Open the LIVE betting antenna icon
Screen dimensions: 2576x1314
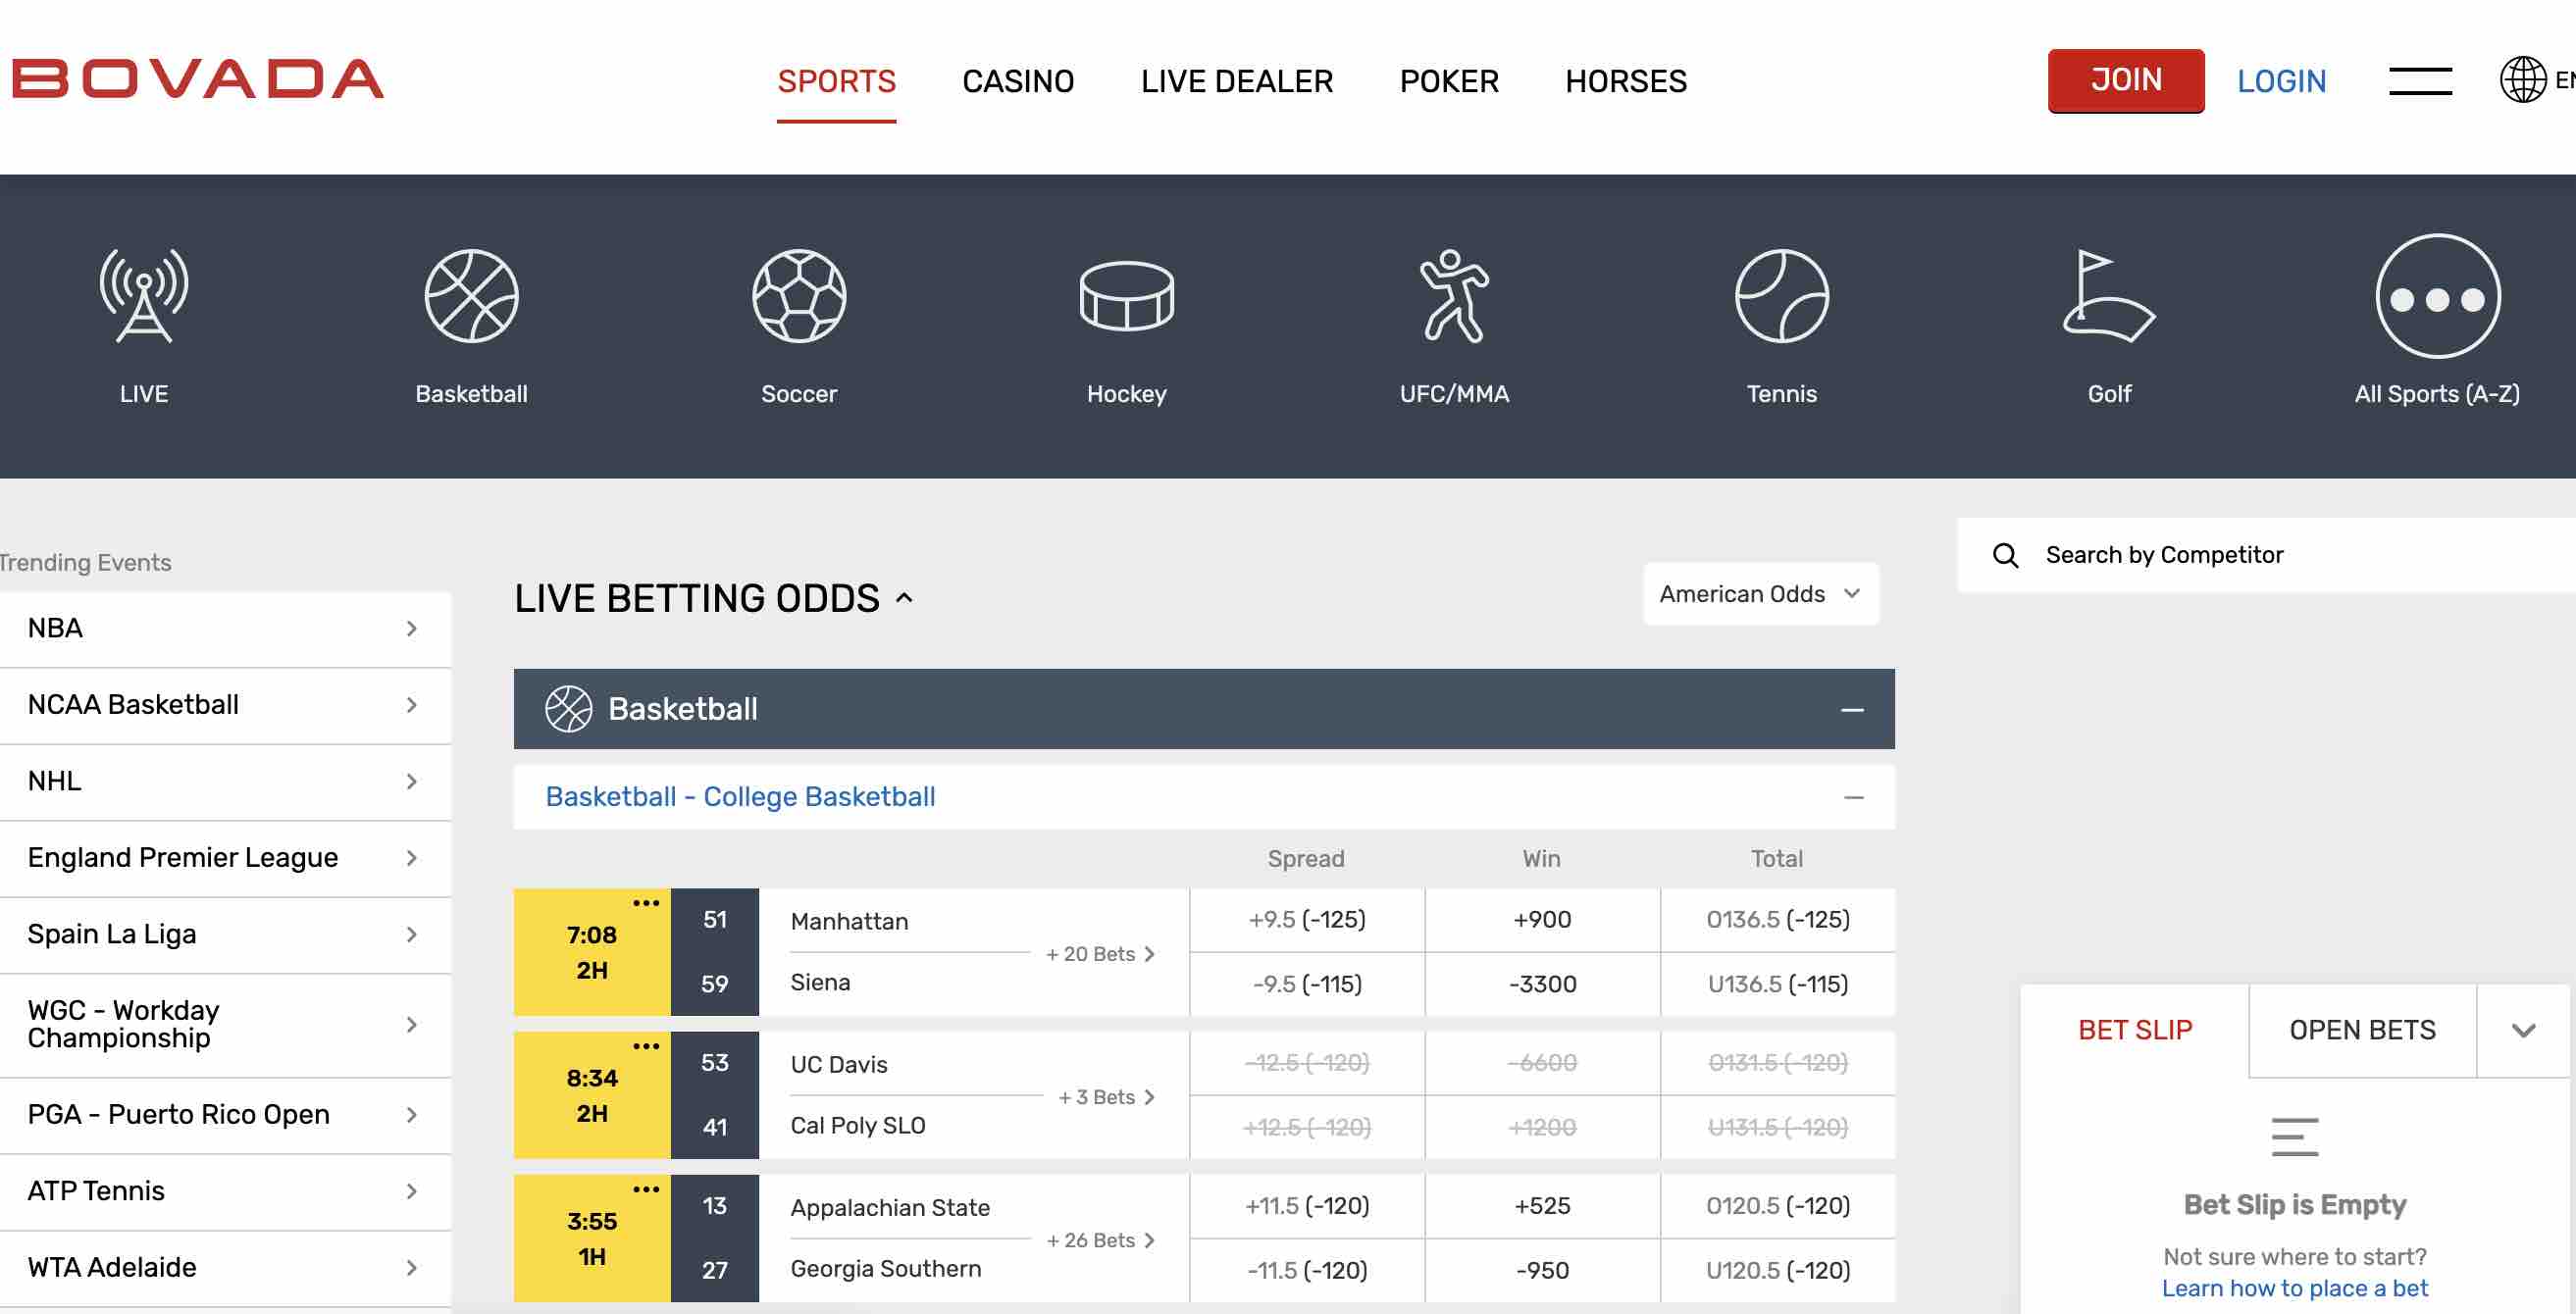pyautogui.click(x=144, y=296)
